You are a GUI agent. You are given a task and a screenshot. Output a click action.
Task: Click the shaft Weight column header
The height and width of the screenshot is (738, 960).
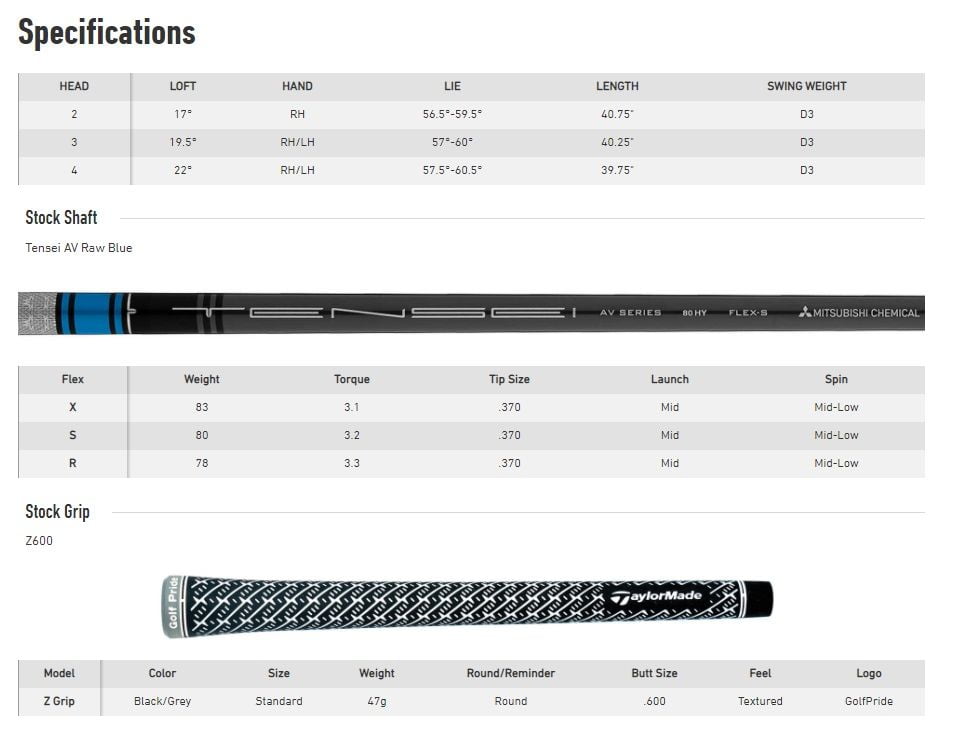(x=201, y=379)
